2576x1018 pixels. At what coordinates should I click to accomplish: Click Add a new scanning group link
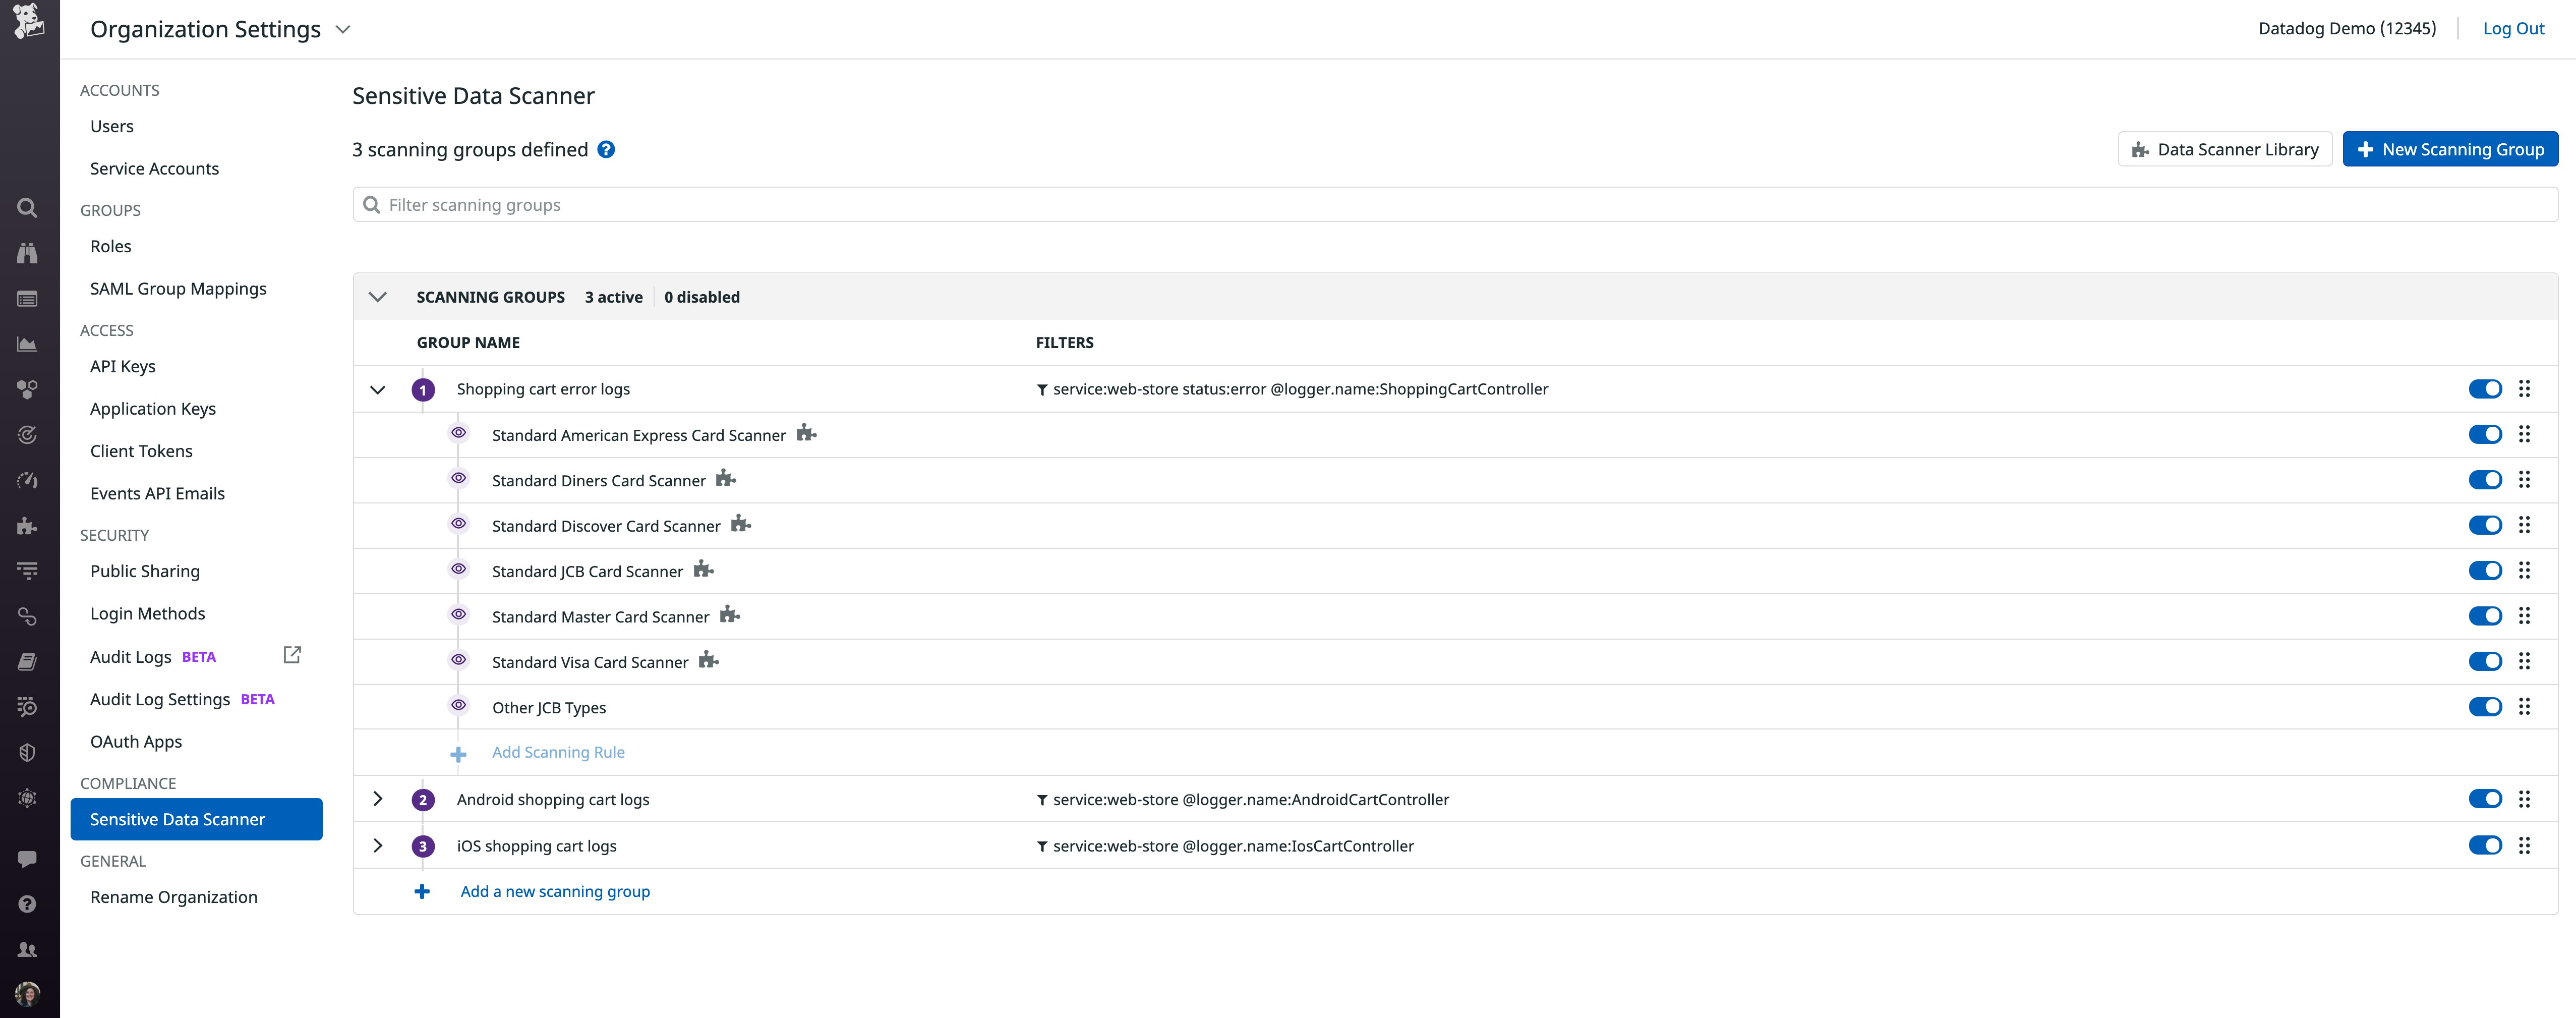coord(554,891)
